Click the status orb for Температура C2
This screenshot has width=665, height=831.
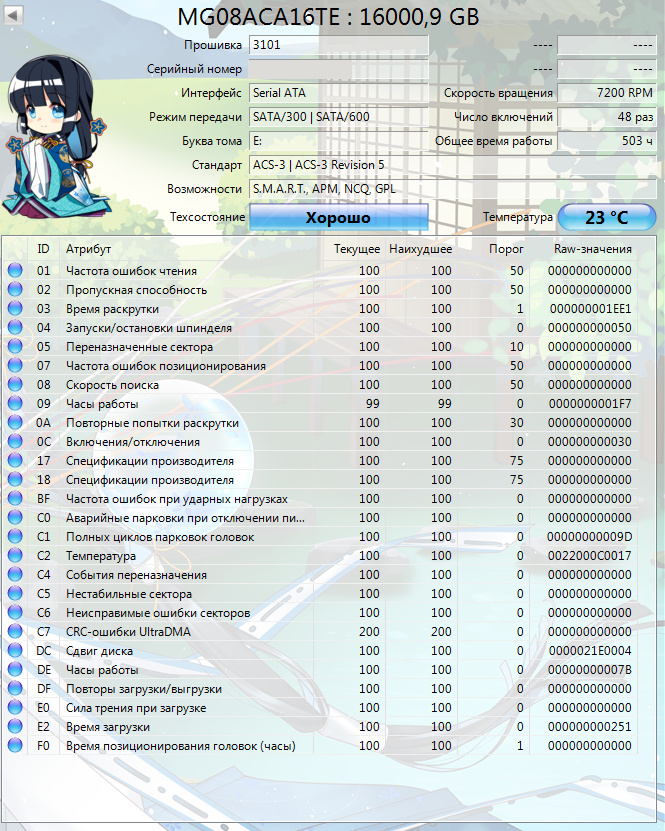pyautogui.click(x=15, y=555)
